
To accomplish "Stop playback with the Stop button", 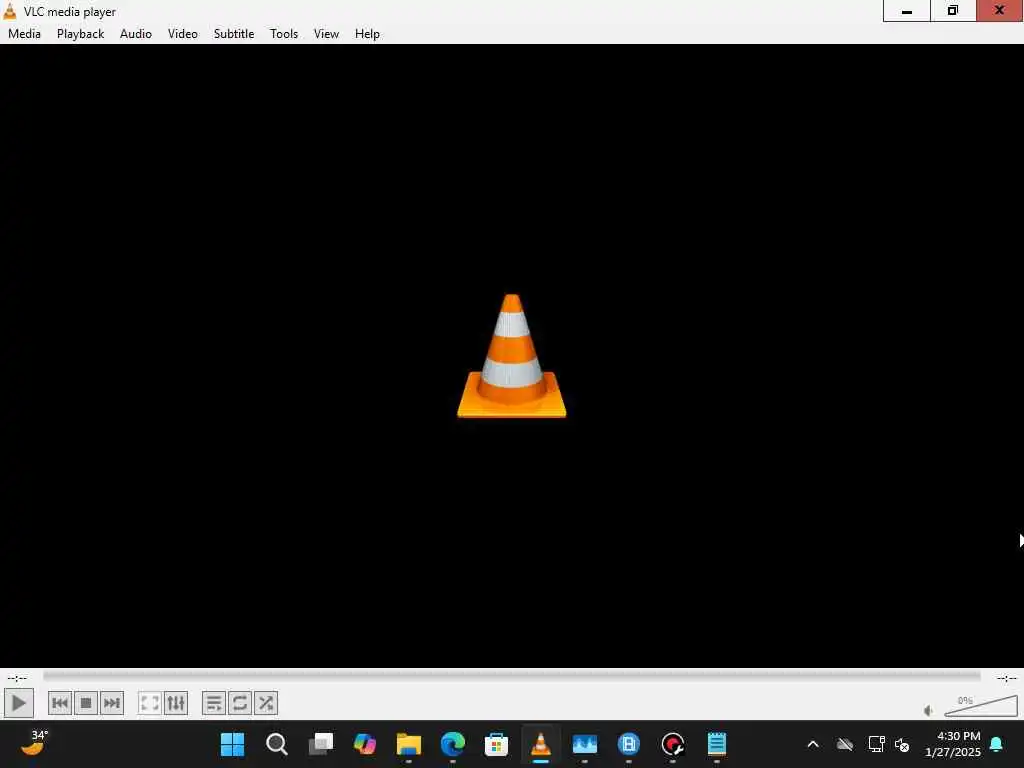I will [86, 703].
